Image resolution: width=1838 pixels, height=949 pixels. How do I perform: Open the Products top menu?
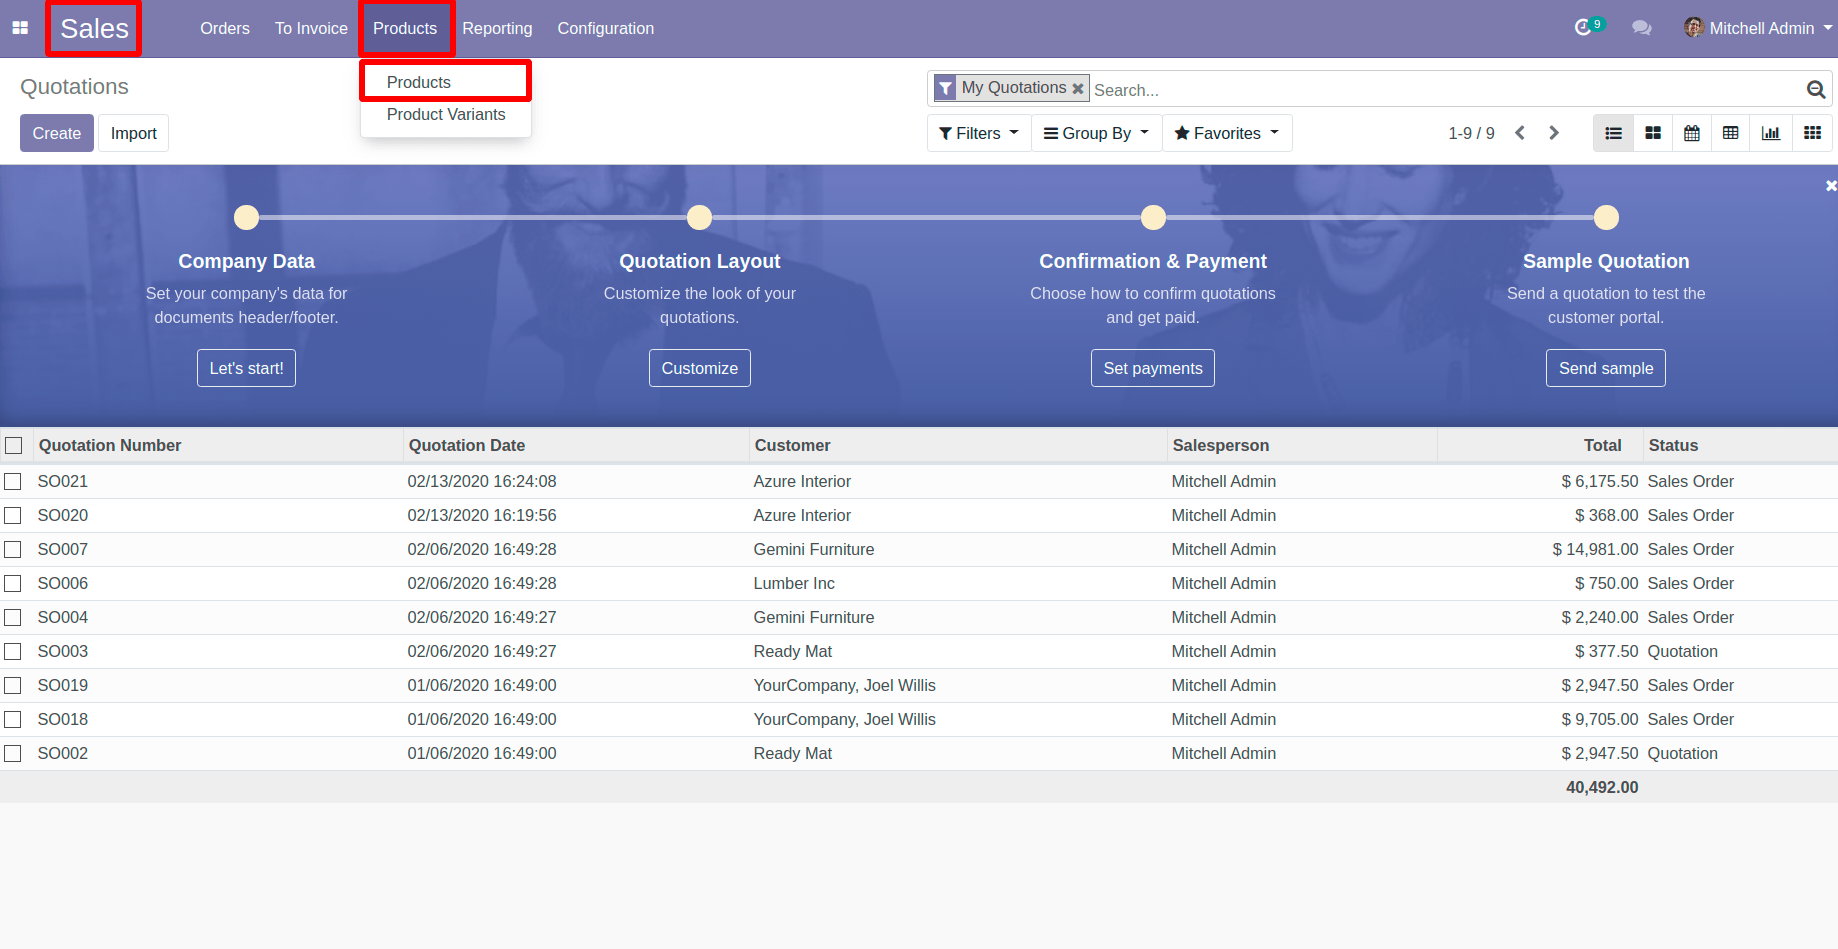405,28
